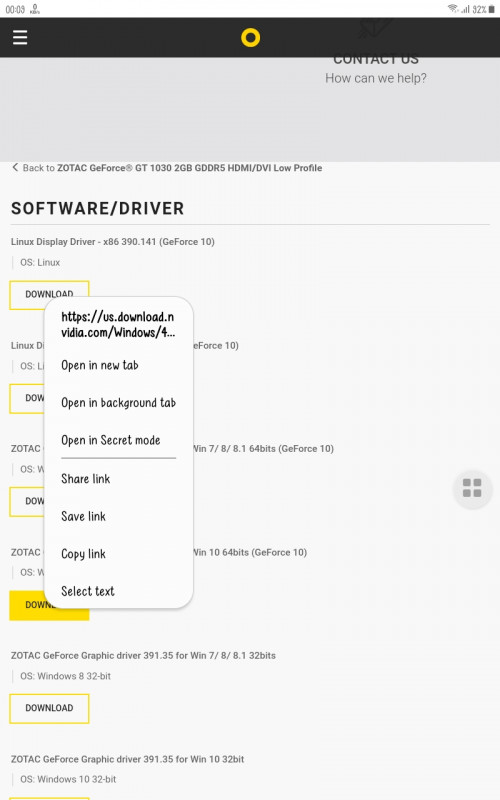The height and width of the screenshot is (800, 500).
Task: Go back to ZOTAC GeForce GT 1030 page
Action: tap(172, 168)
